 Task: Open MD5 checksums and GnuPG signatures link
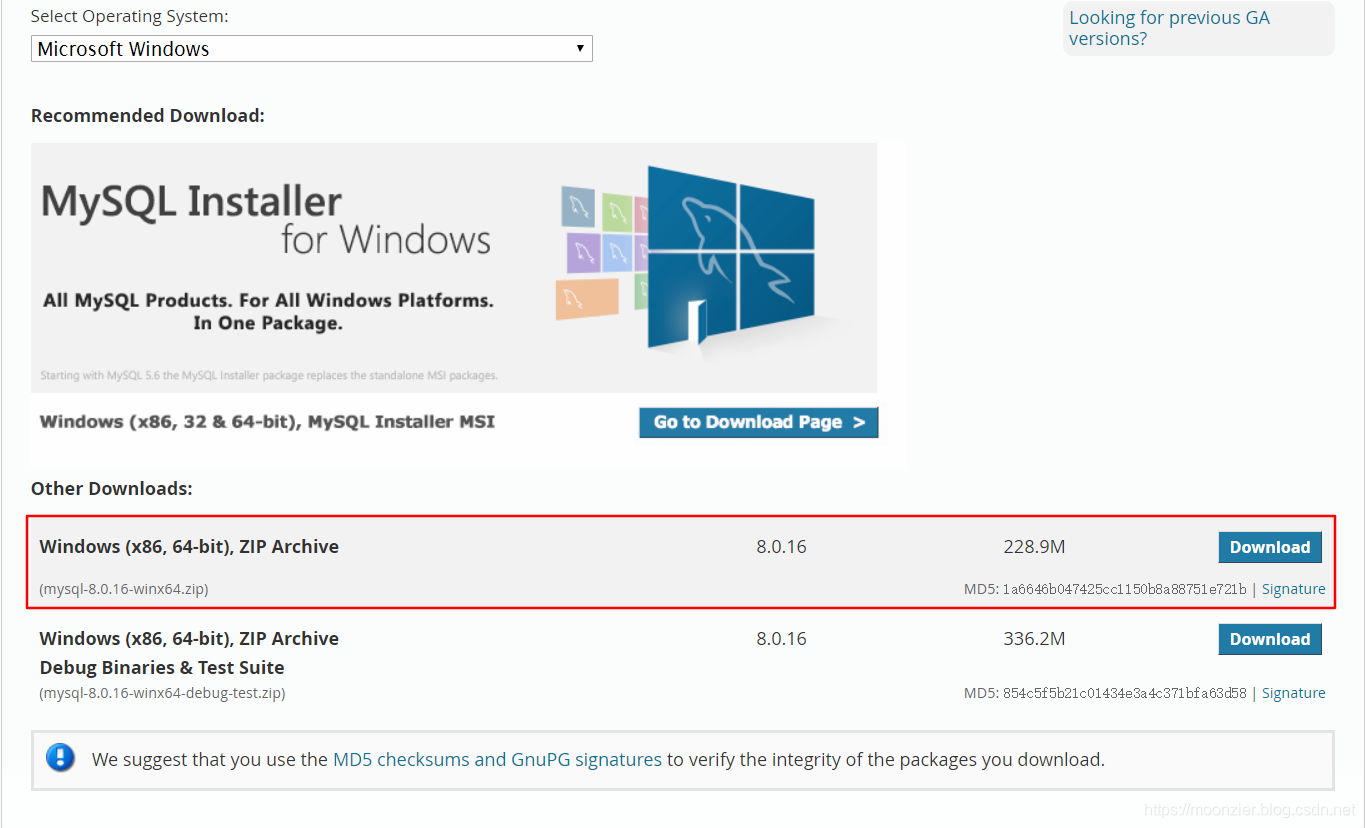pos(497,759)
